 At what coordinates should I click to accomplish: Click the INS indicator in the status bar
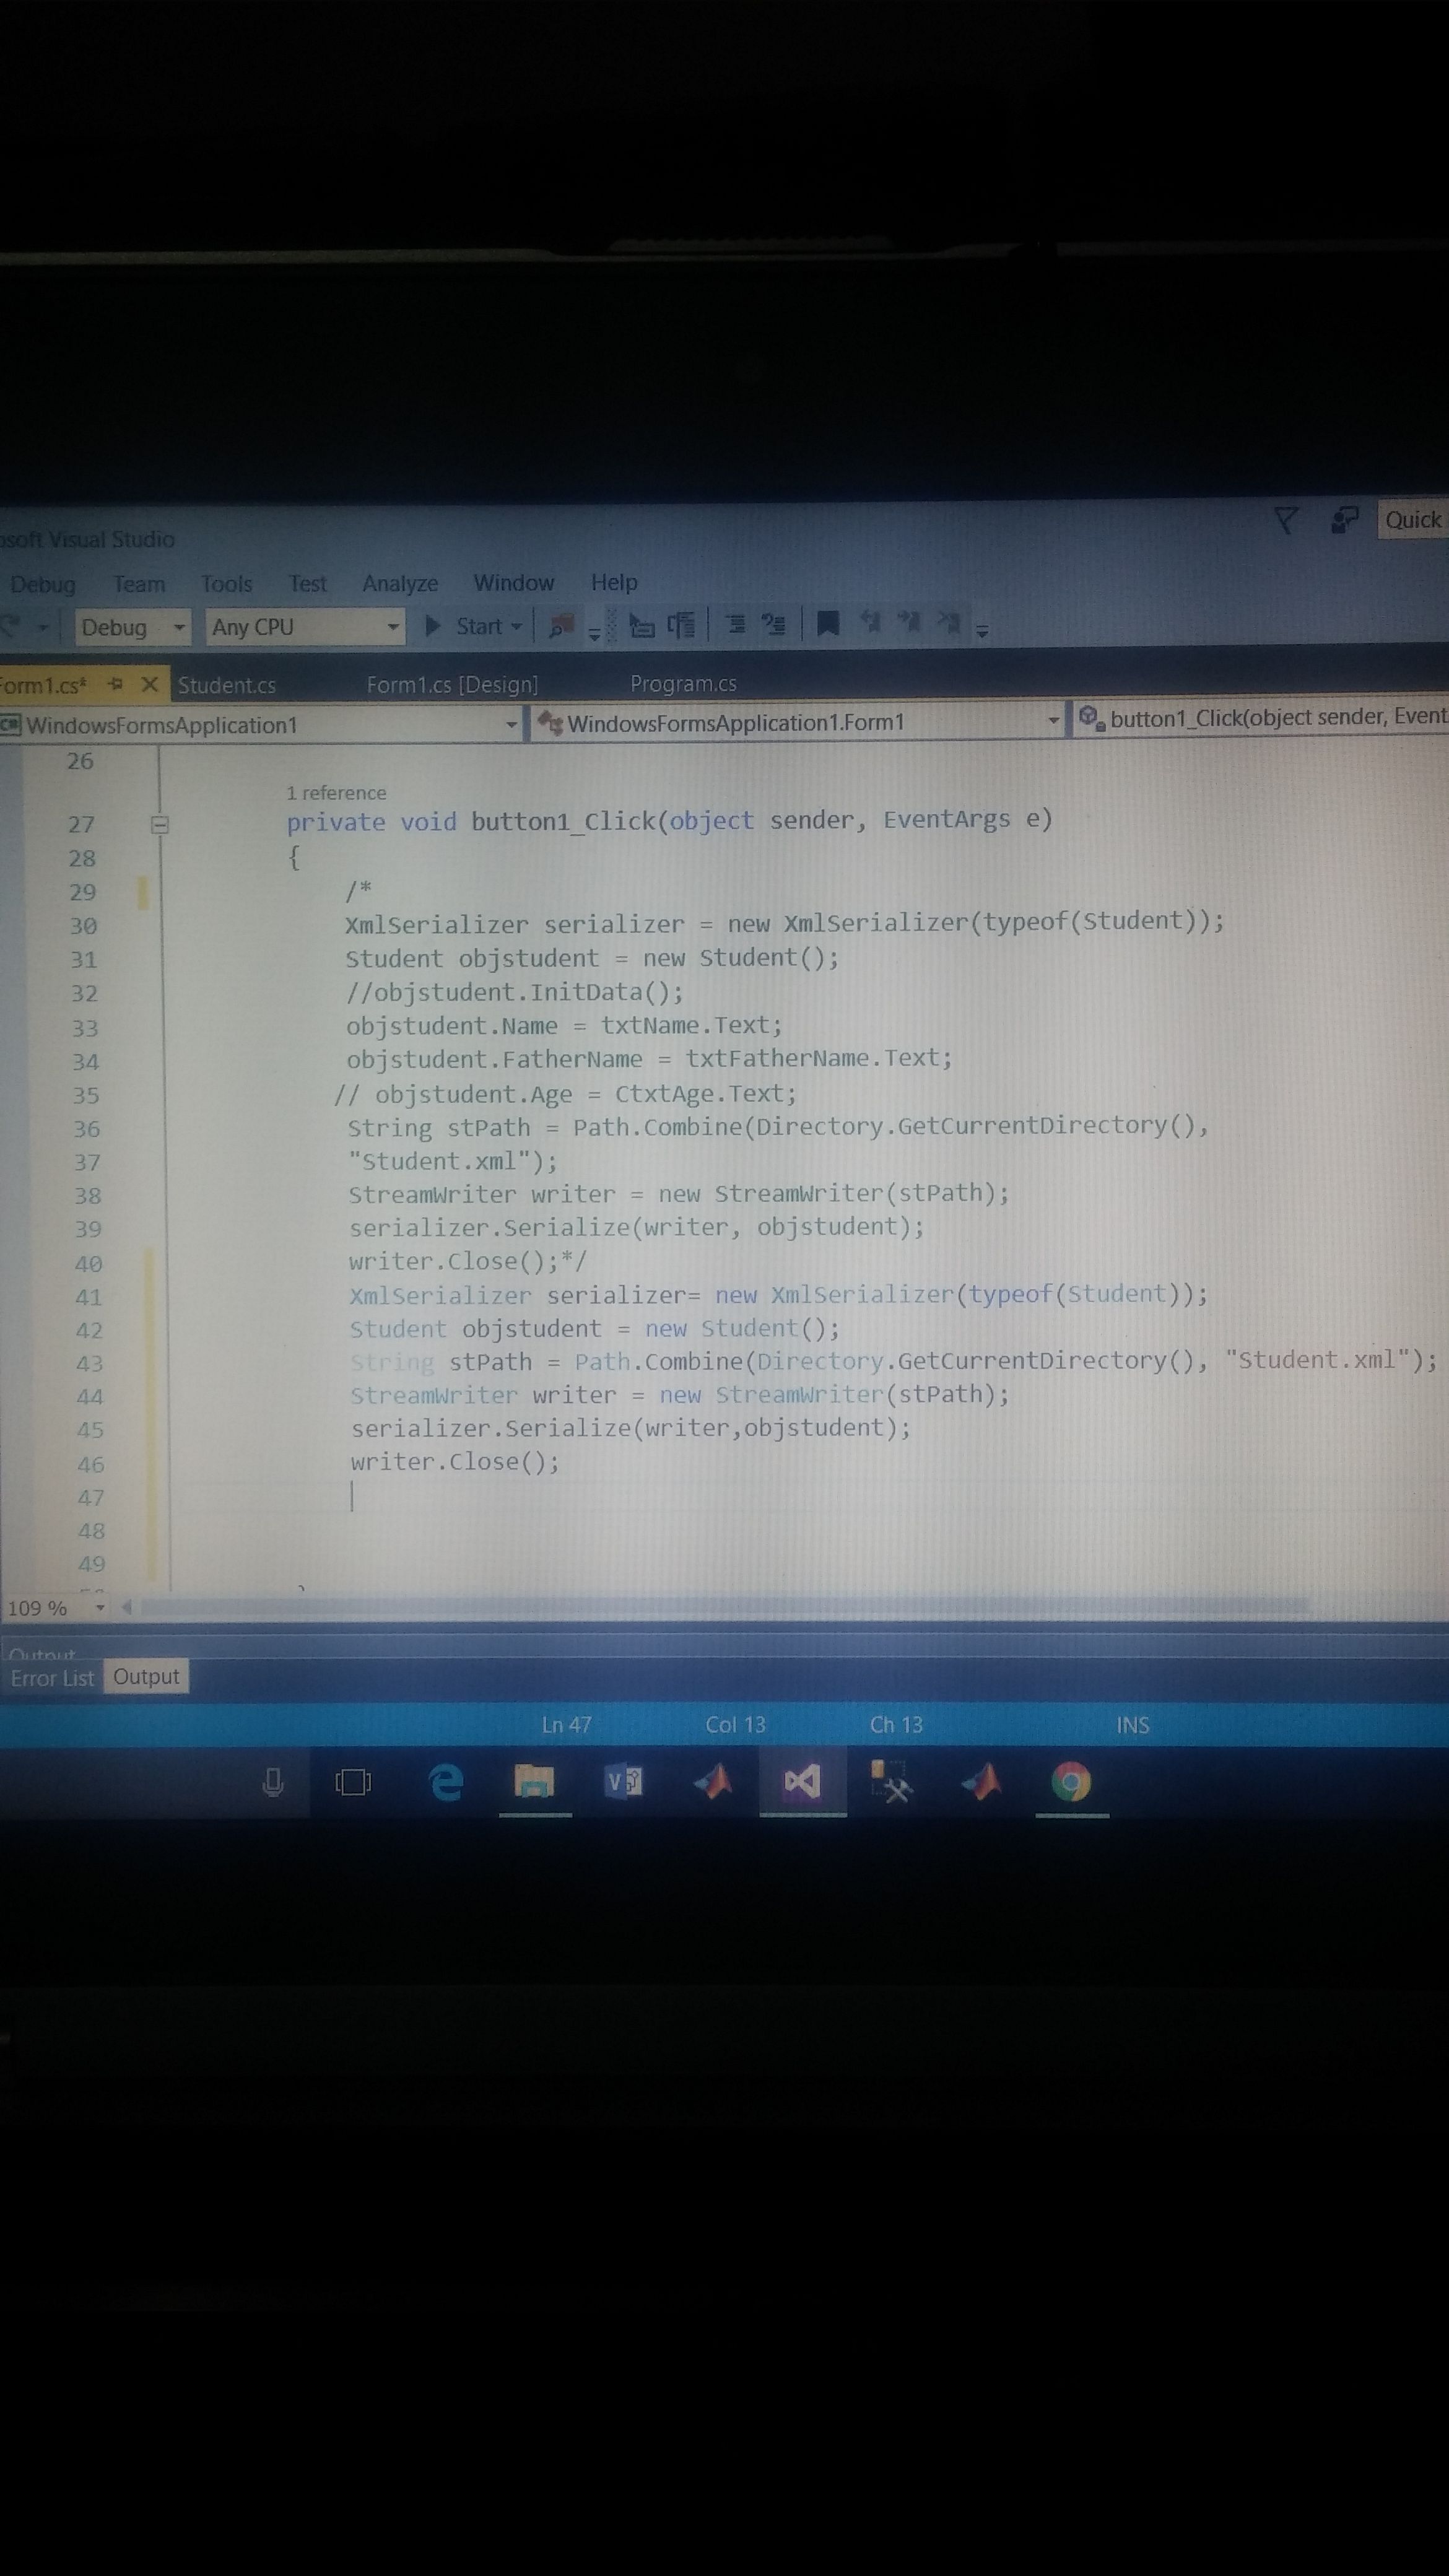tap(1132, 1725)
